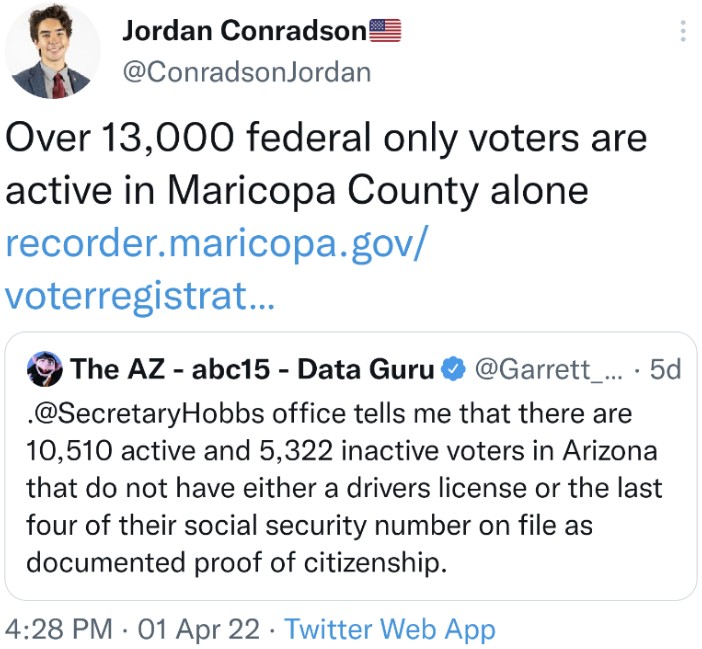Viewport: 702px width, 649px height.
Task: Open the Twitter Web App source link
Action: pos(390,629)
